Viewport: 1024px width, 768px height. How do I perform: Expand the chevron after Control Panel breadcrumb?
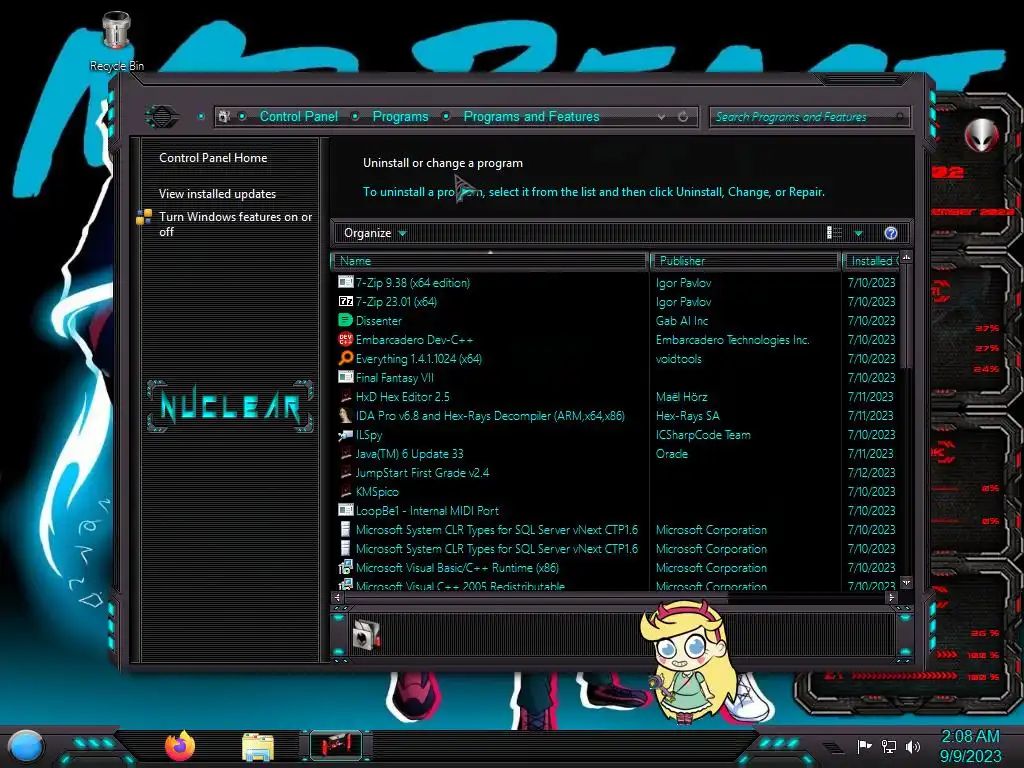[x=355, y=116]
